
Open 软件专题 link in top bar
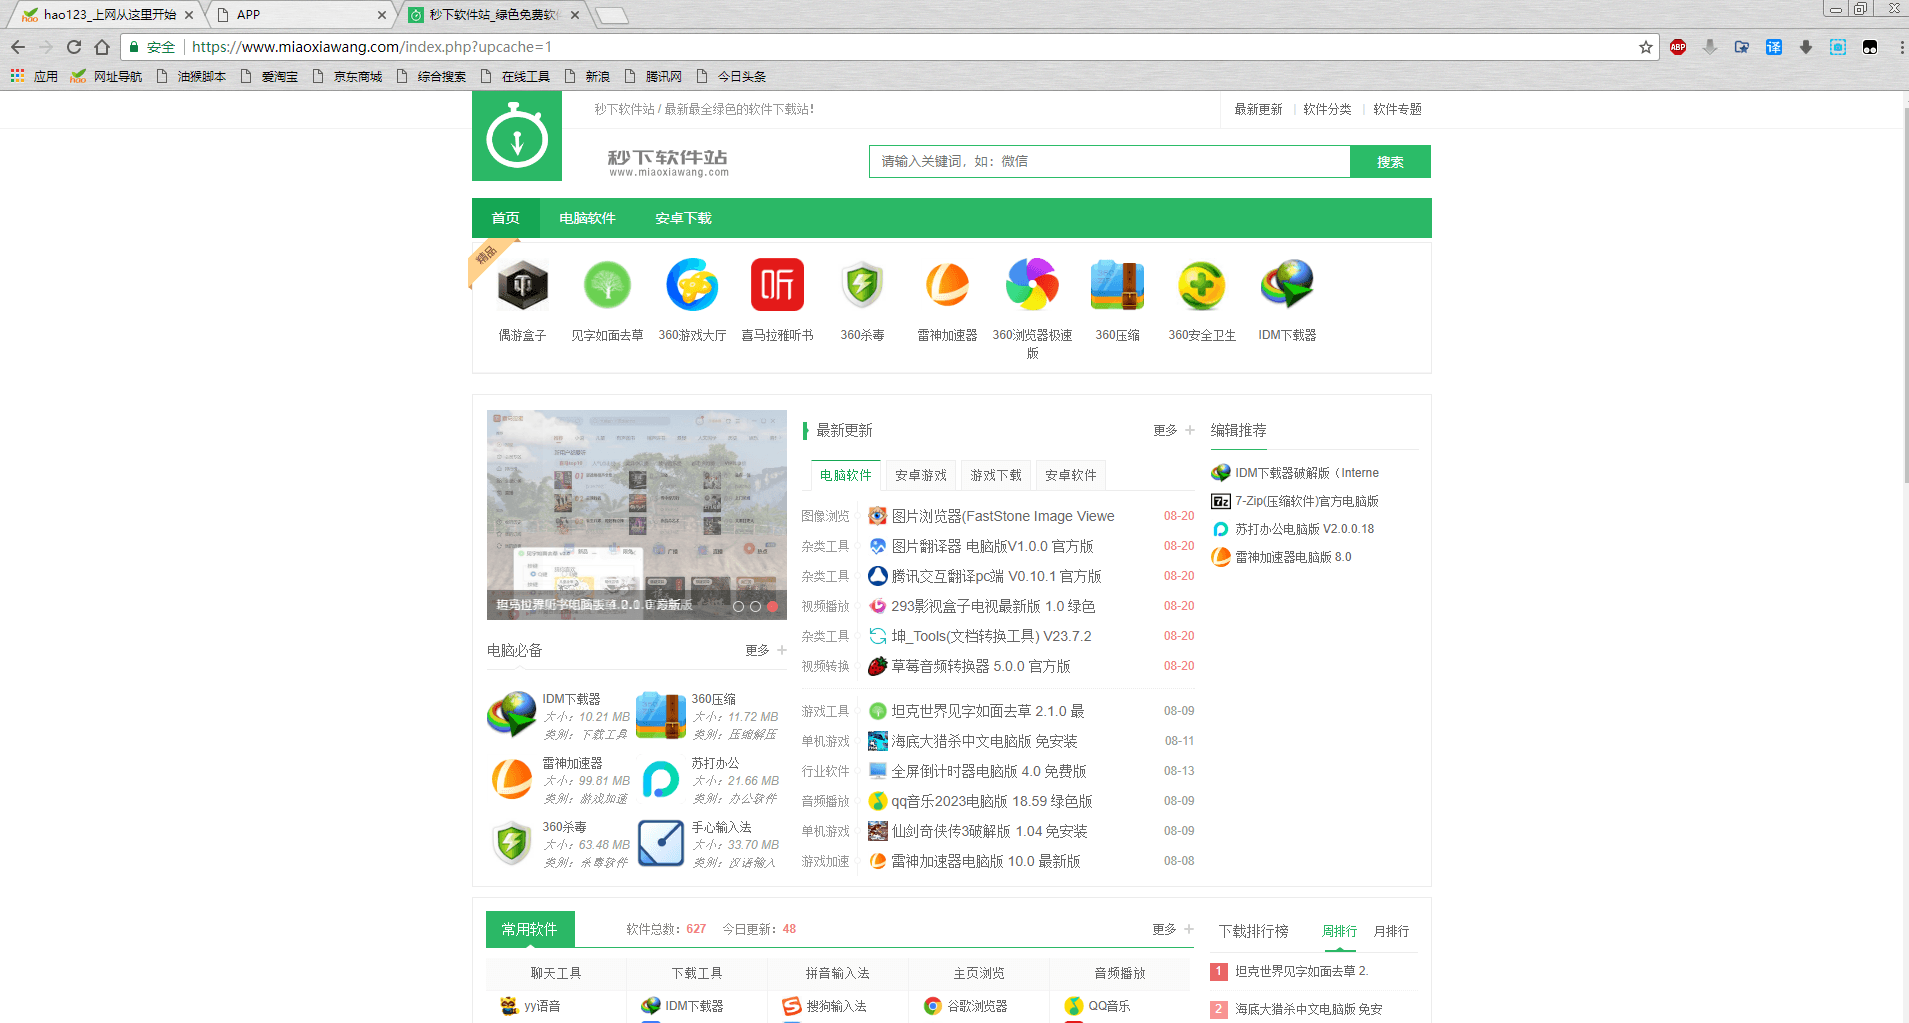(x=1397, y=109)
